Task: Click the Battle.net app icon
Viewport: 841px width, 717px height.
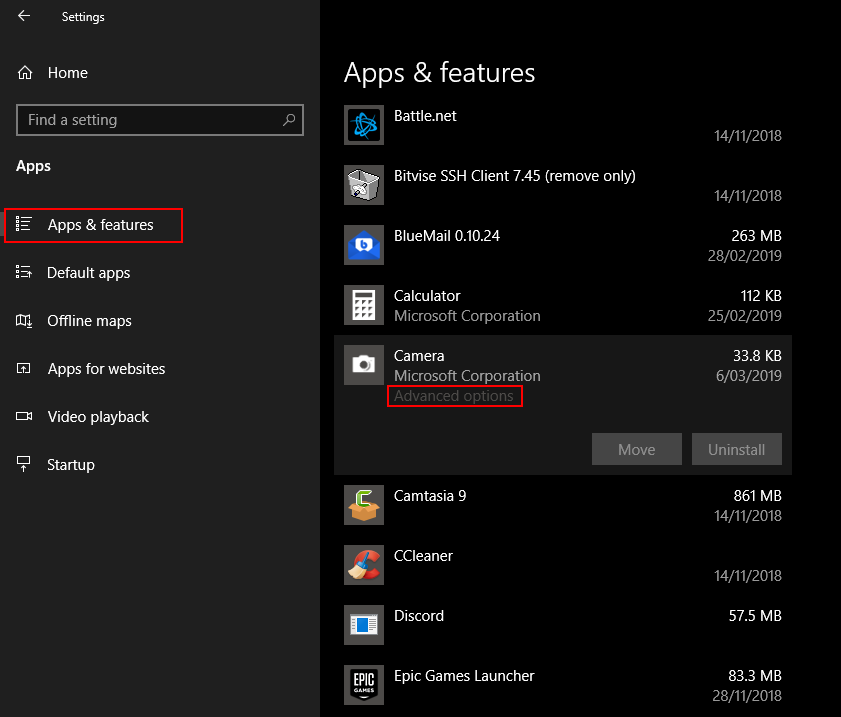Action: click(x=364, y=125)
